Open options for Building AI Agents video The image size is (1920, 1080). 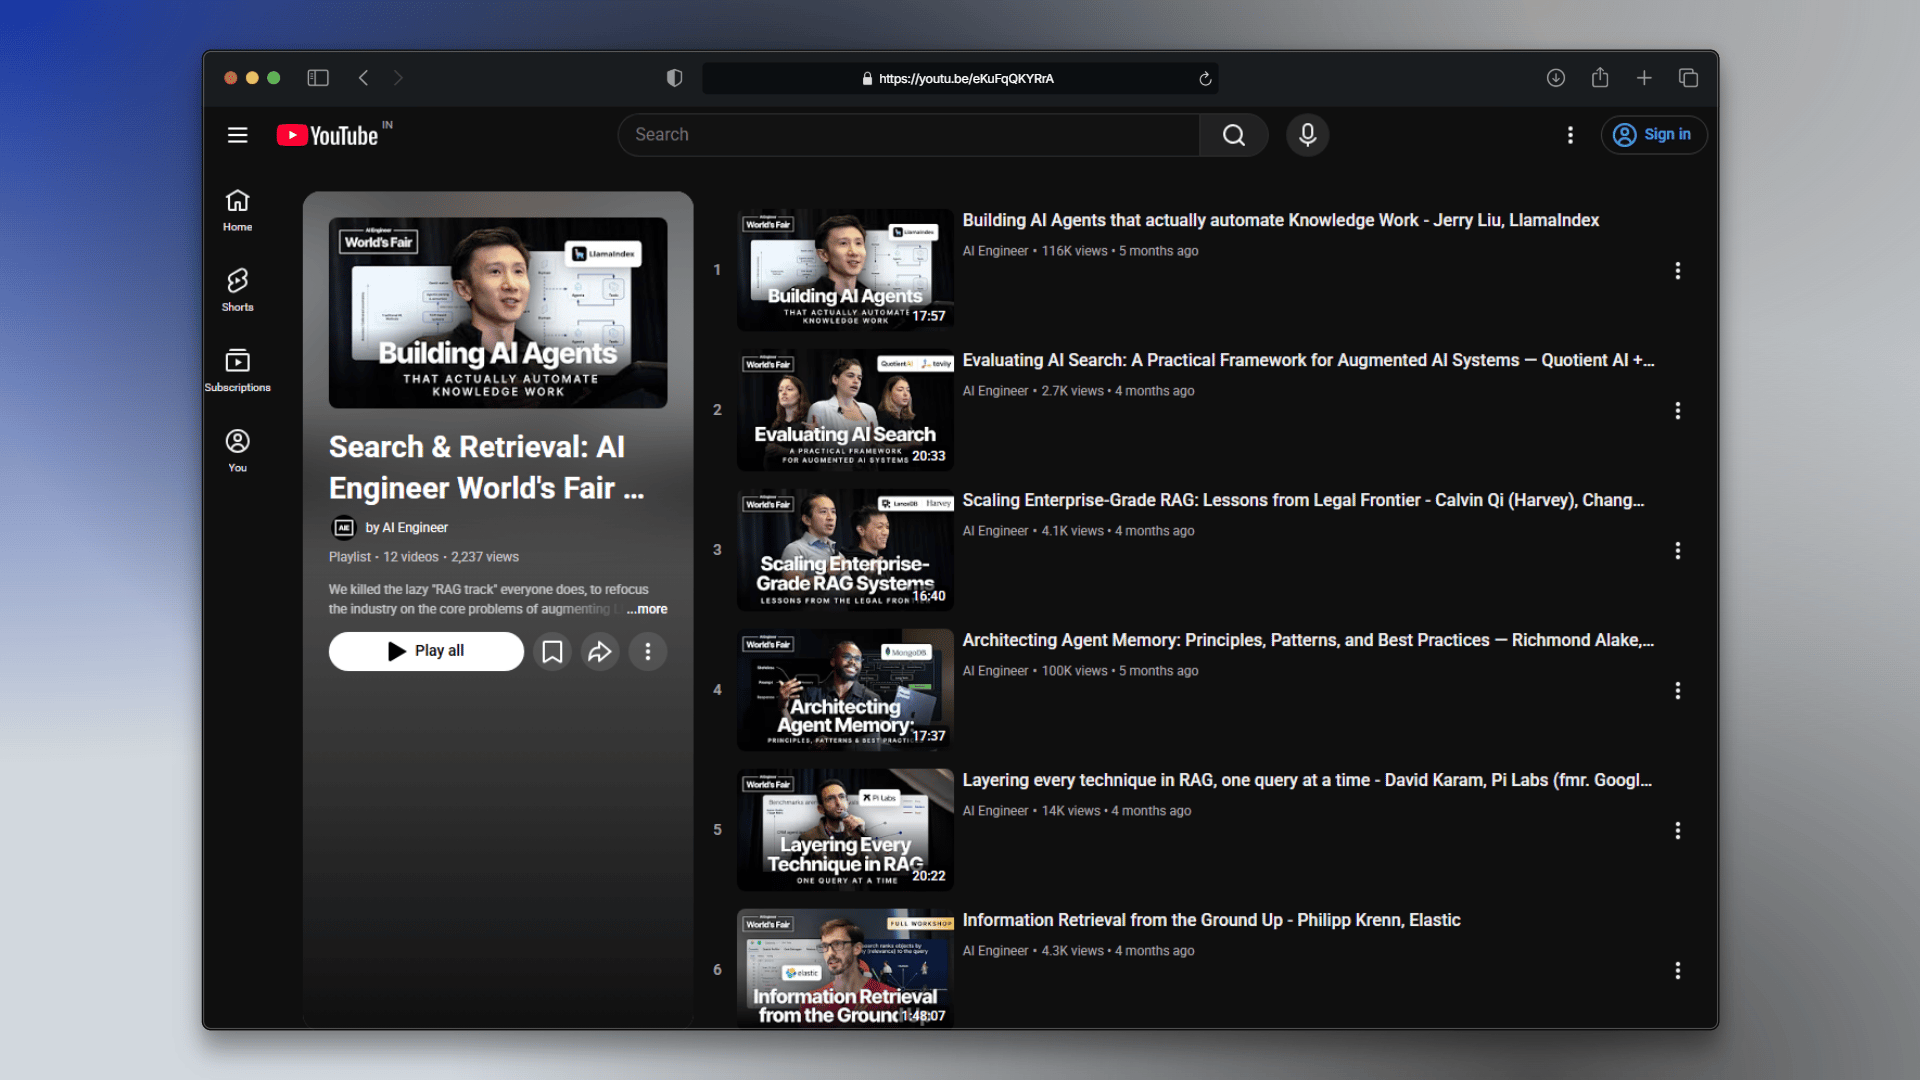(1678, 271)
